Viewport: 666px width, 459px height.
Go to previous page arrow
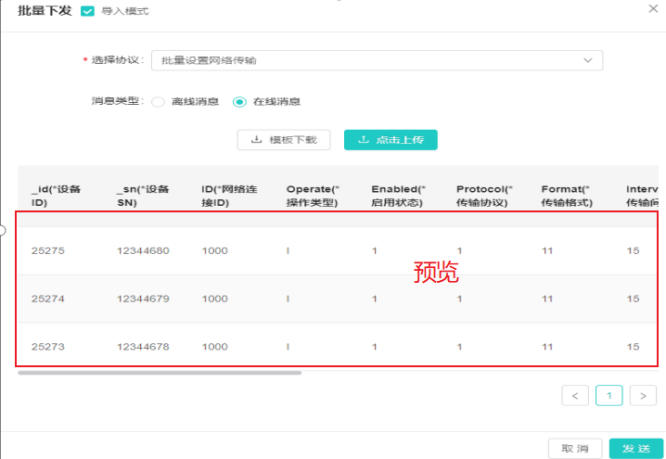tap(574, 395)
